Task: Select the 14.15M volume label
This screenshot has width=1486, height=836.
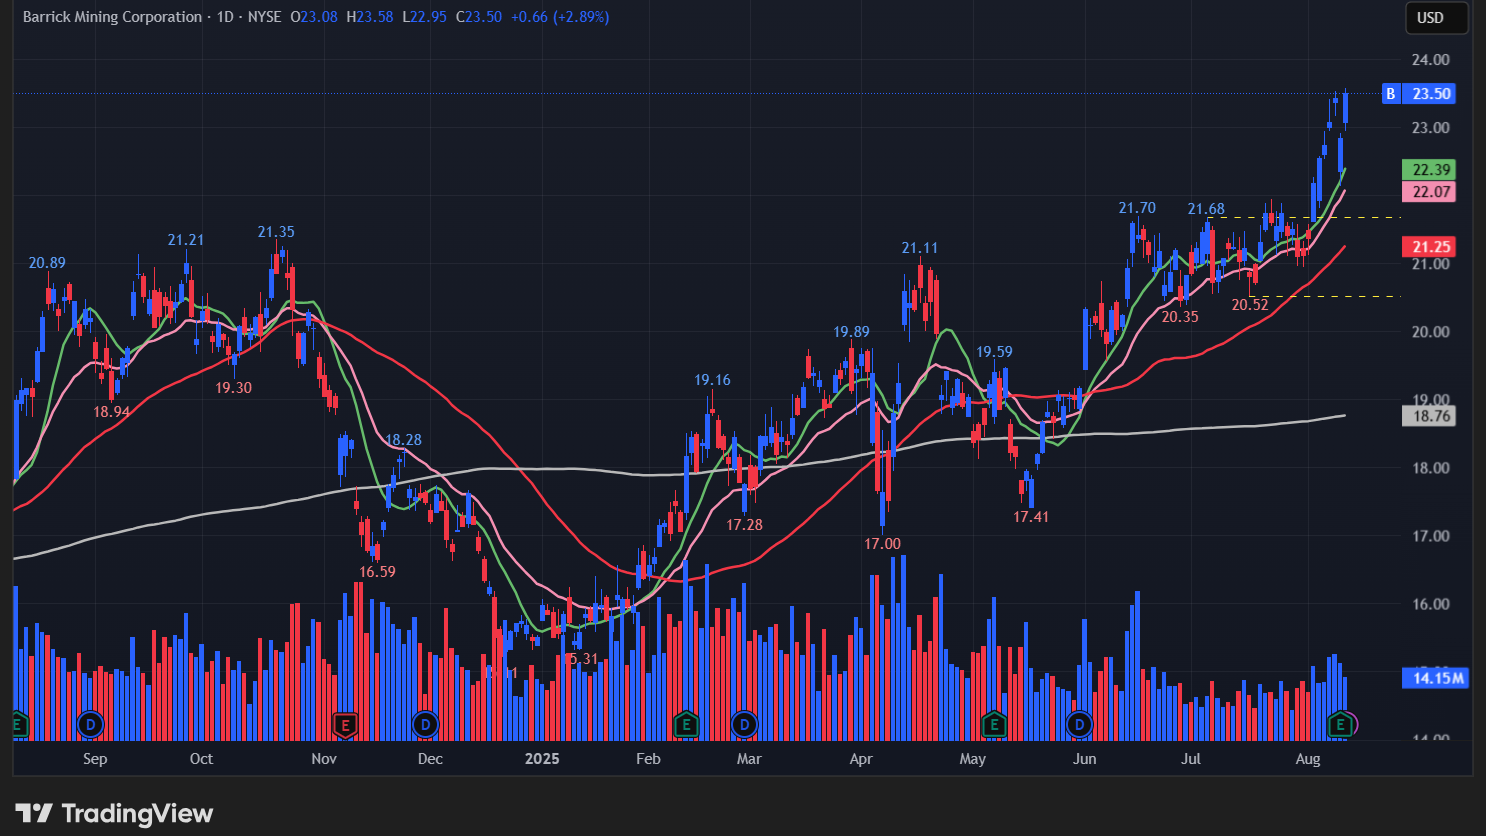Action: pos(1437,678)
